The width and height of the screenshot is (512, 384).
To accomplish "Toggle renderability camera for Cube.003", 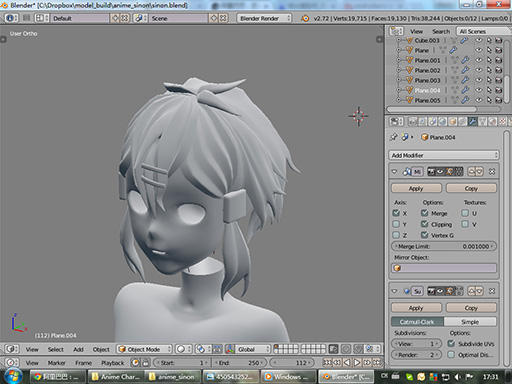I will (x=499, y=40).
